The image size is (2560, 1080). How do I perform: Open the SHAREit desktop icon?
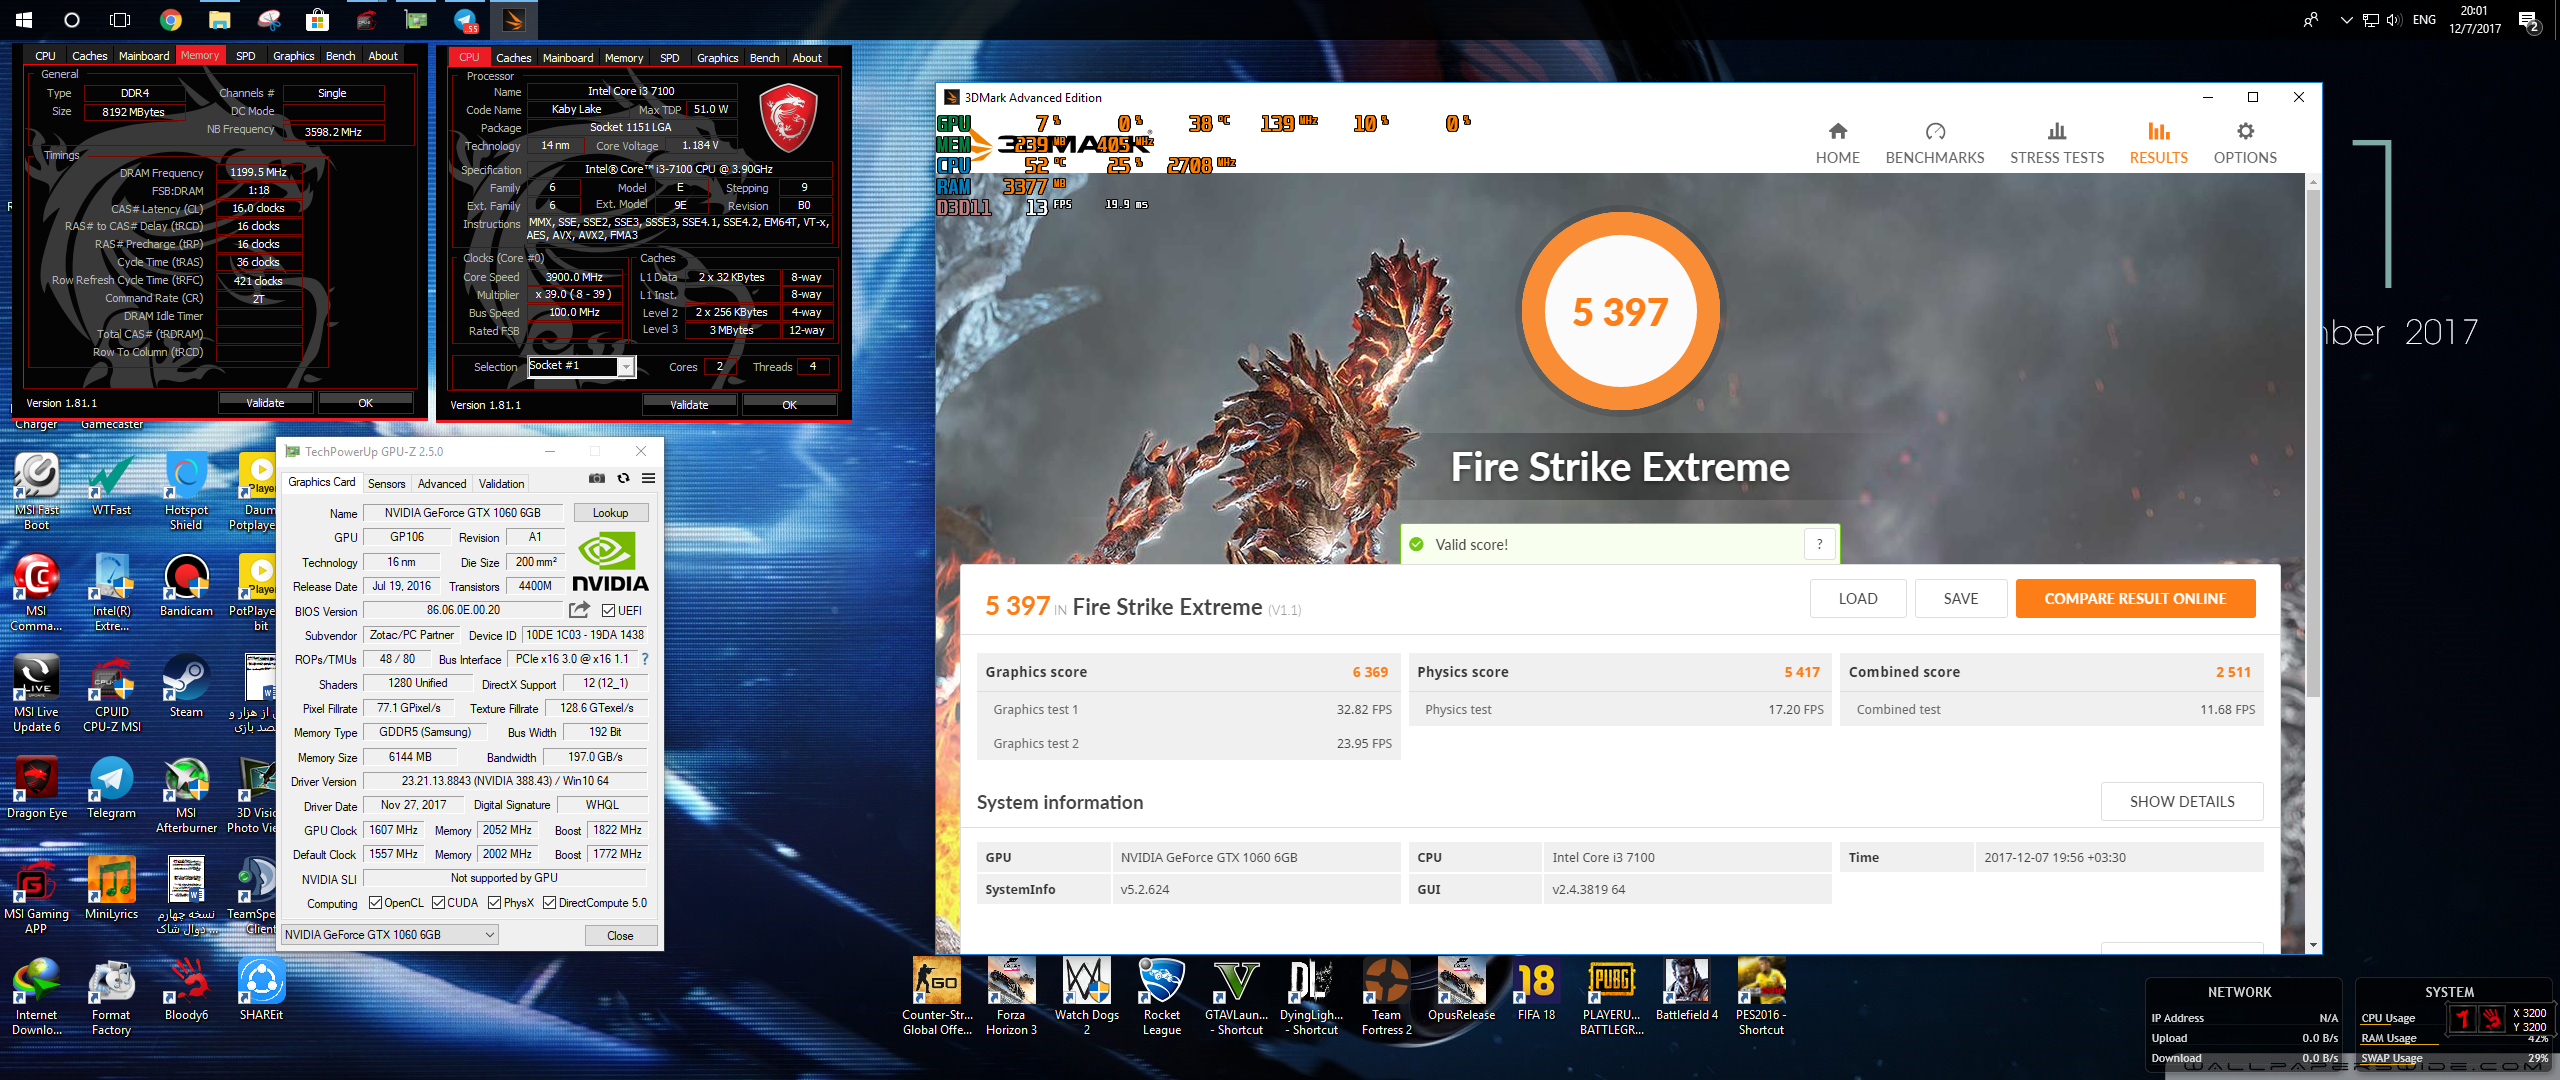click(x=261, y=990)
